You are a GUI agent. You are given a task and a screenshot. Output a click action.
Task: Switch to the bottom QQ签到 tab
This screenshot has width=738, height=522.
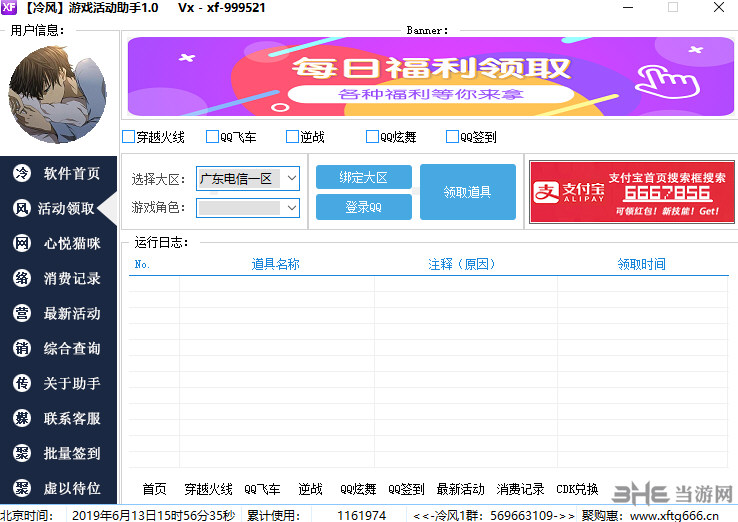[x=406, y=489]
